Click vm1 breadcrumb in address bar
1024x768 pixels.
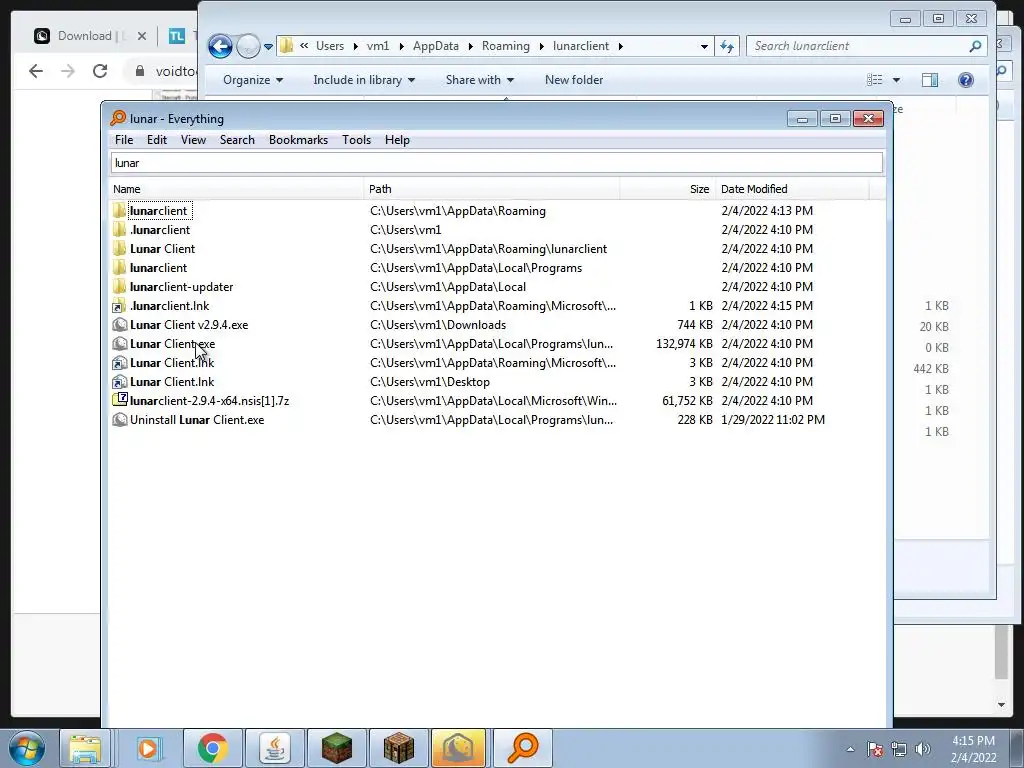(377, 46)
